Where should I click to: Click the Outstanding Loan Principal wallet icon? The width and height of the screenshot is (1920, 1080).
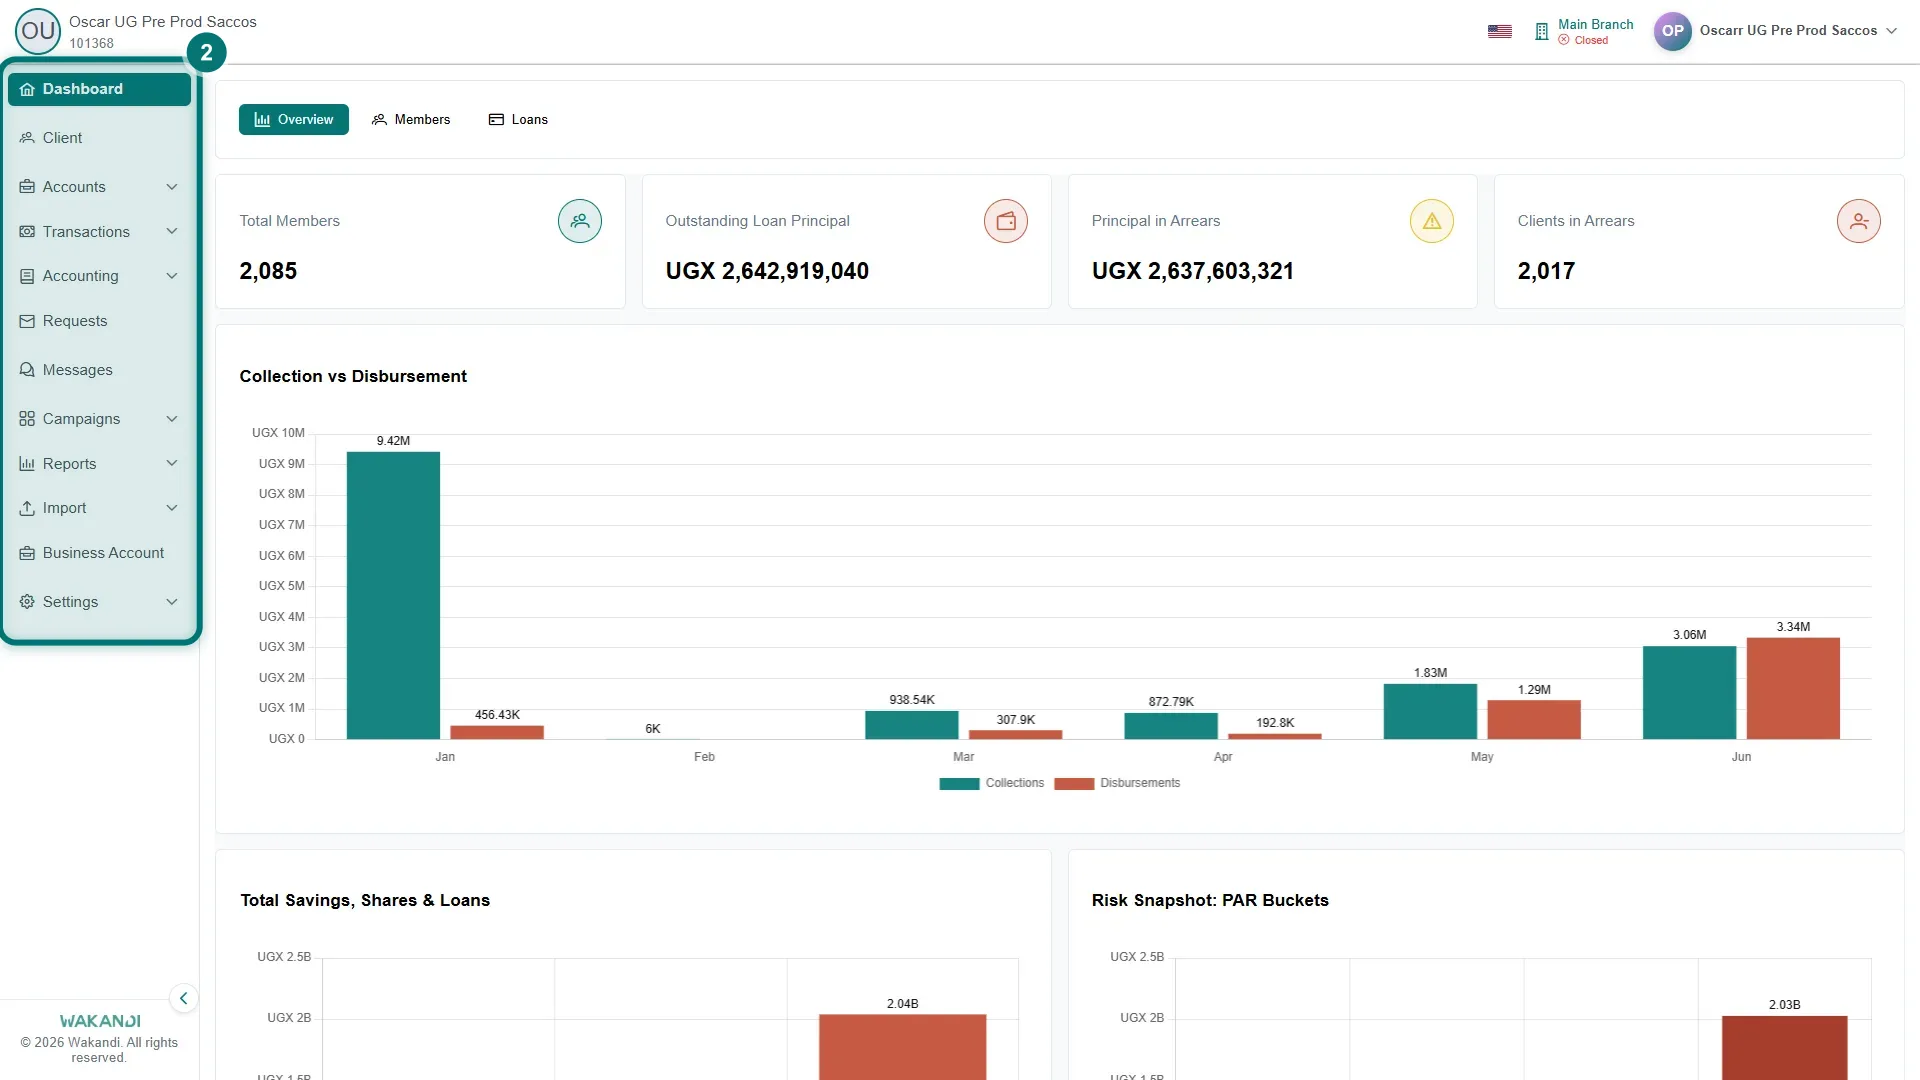[1006, 221]
